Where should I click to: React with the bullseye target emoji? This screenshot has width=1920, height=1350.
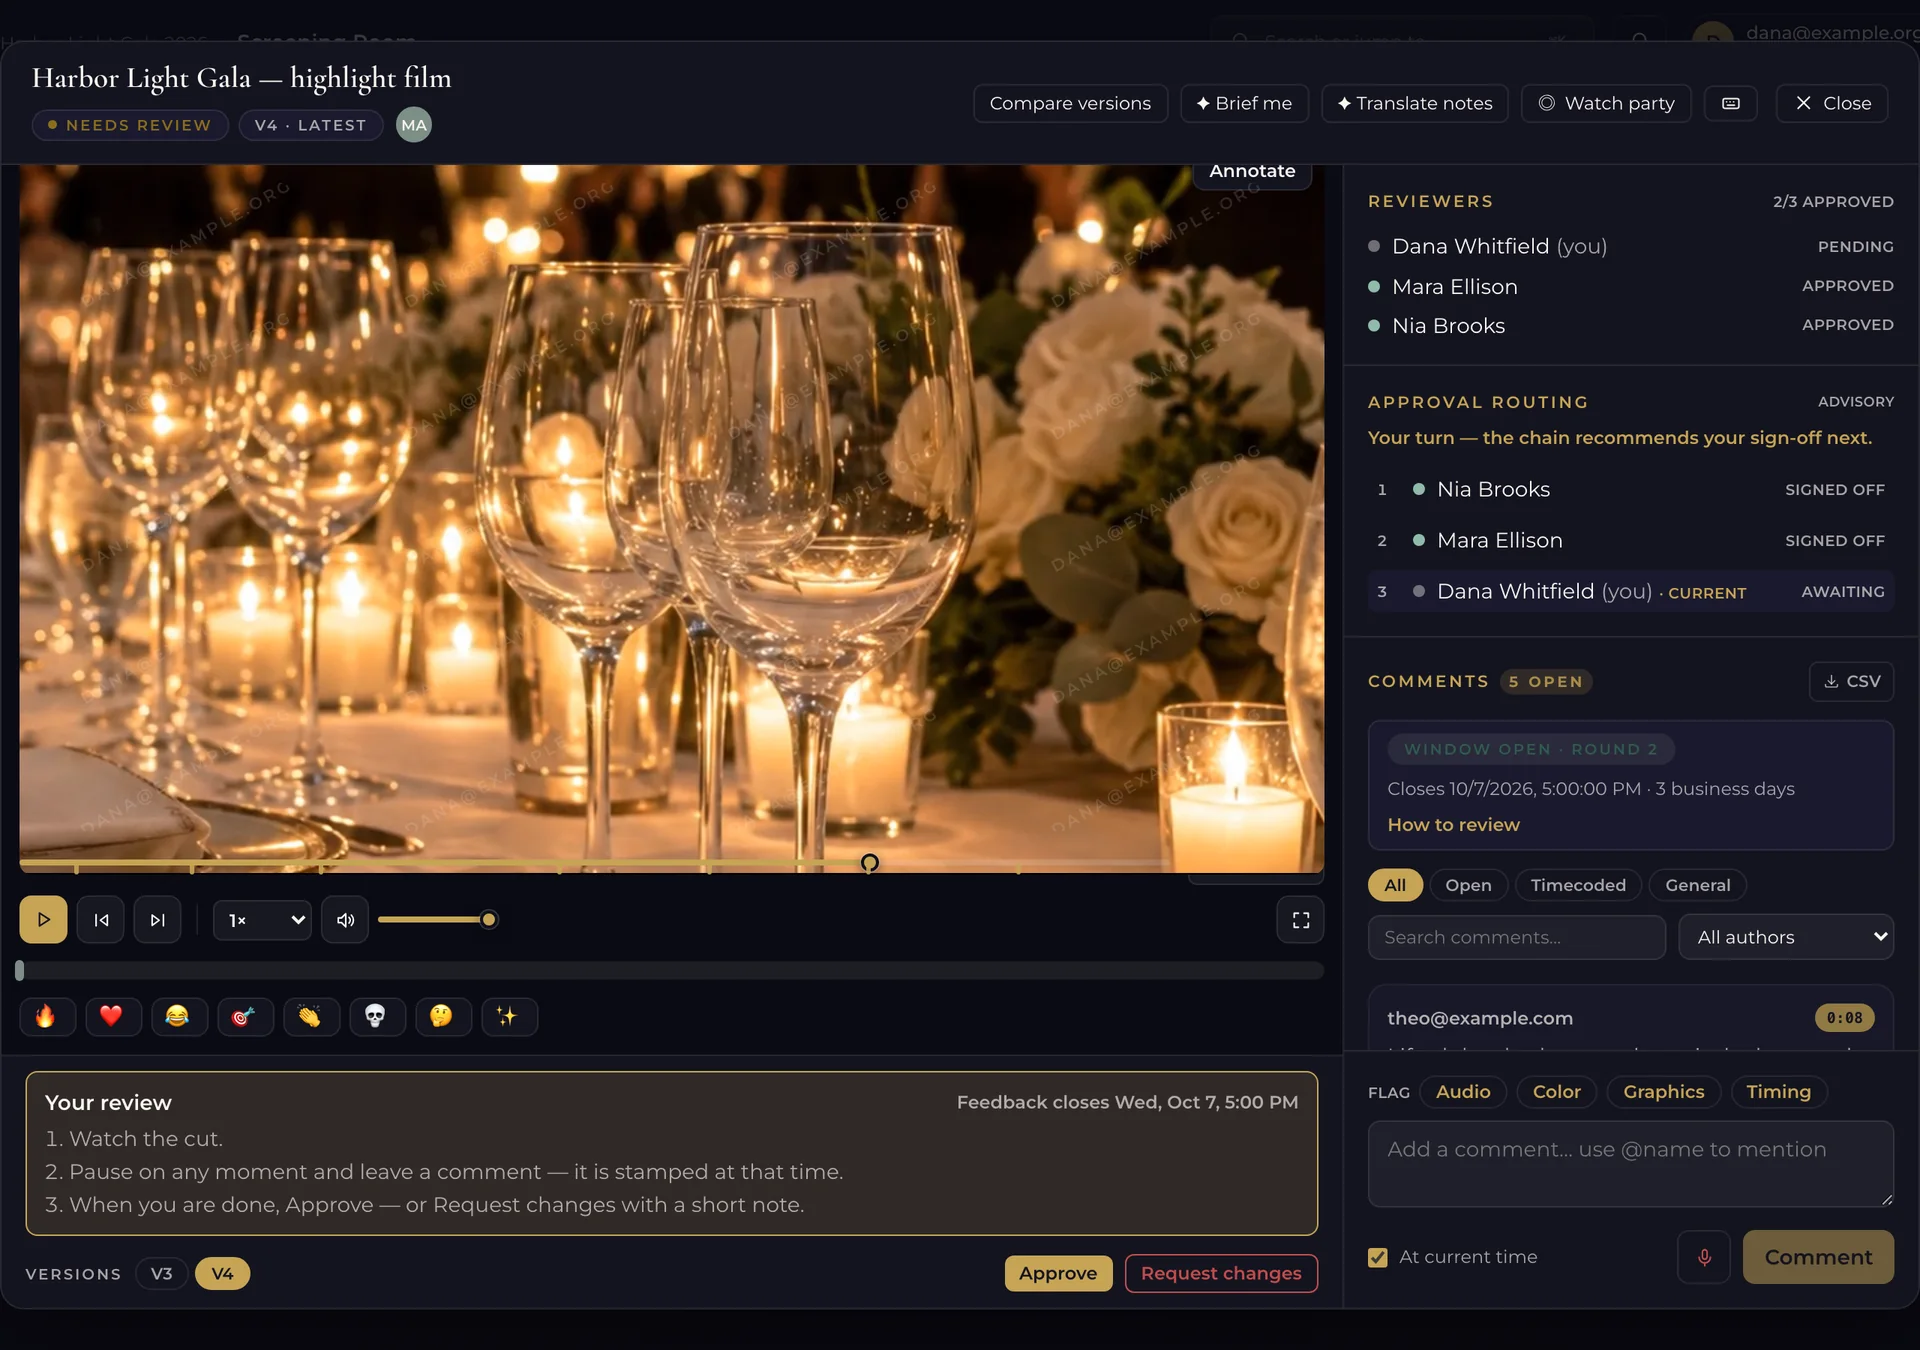tap(244, 1016)
